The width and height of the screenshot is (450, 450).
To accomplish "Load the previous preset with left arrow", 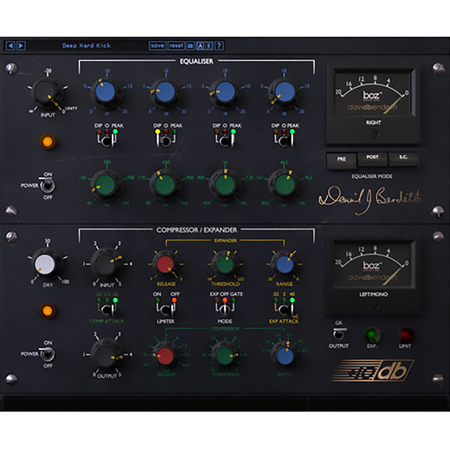I will point(10,45).
